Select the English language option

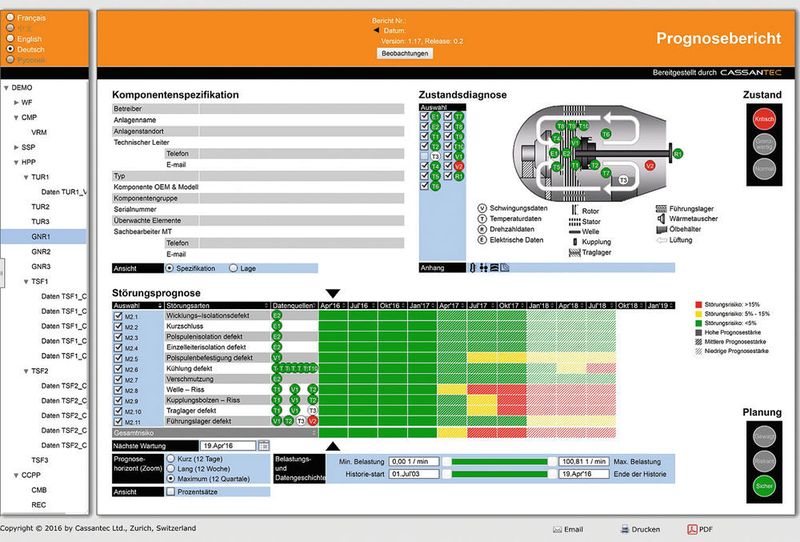coord(10,39)
